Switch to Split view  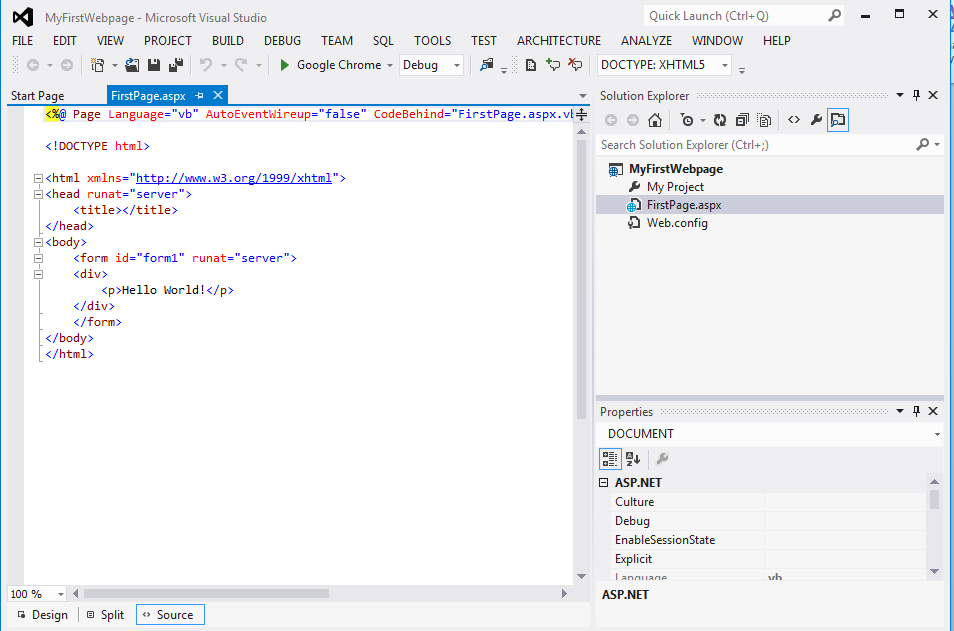pos(106,615)
